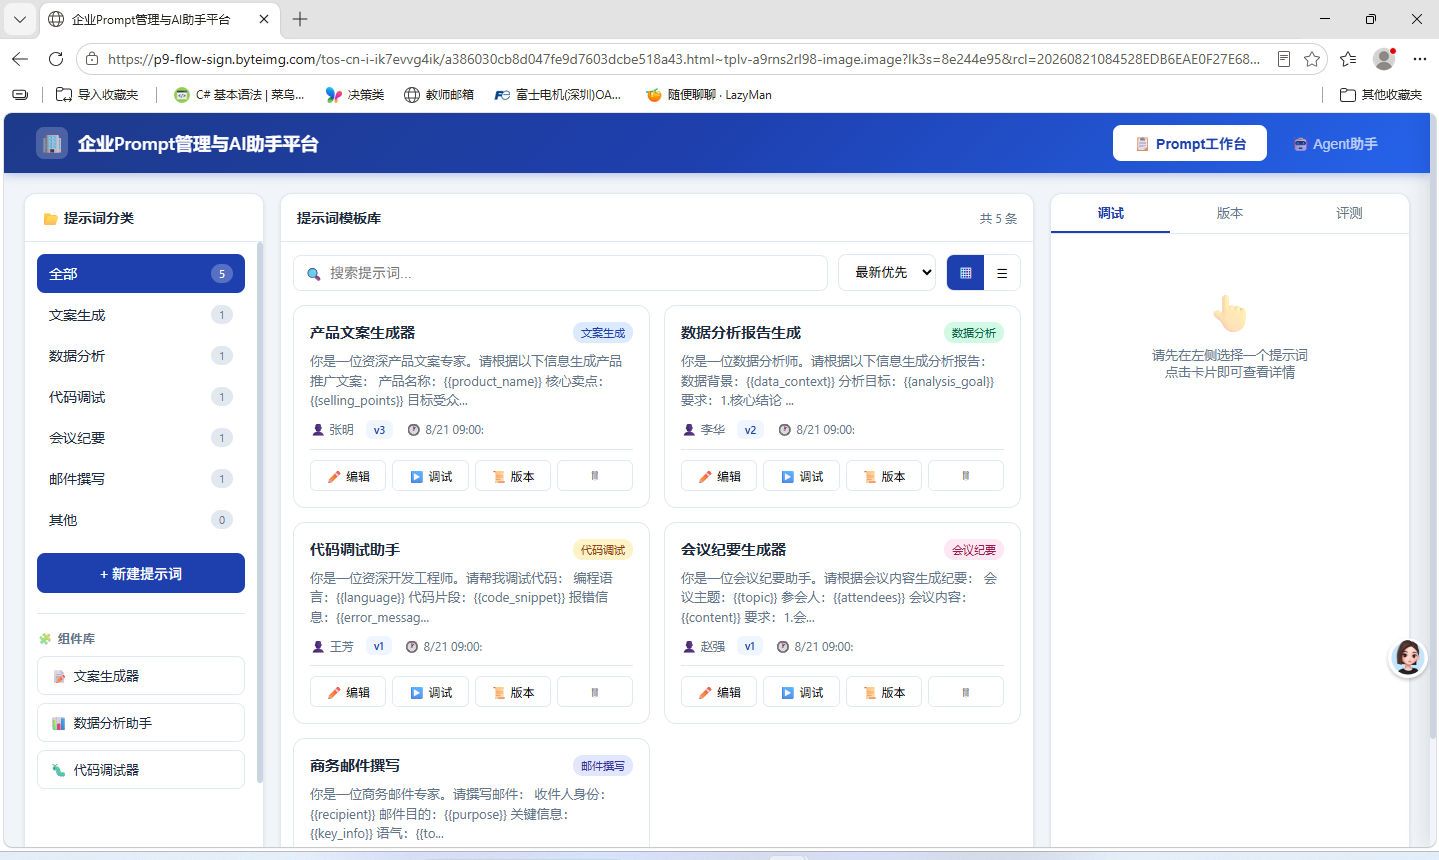Debug the 数据分析报告生成 prompt

pyautogui.click(x=801, y=476)
